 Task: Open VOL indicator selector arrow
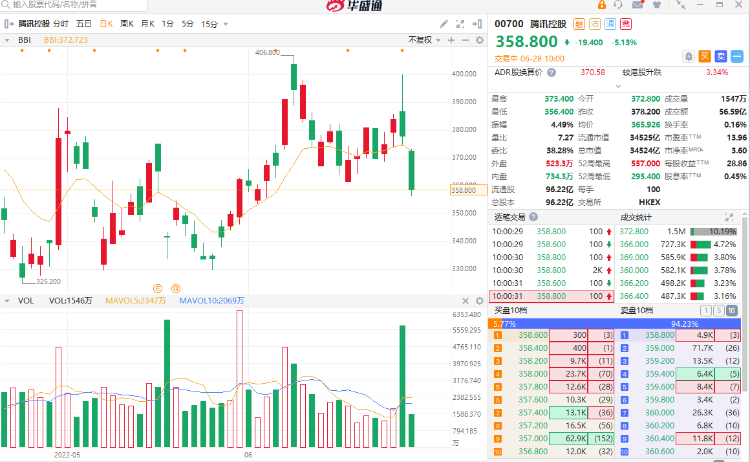[7, 301]
